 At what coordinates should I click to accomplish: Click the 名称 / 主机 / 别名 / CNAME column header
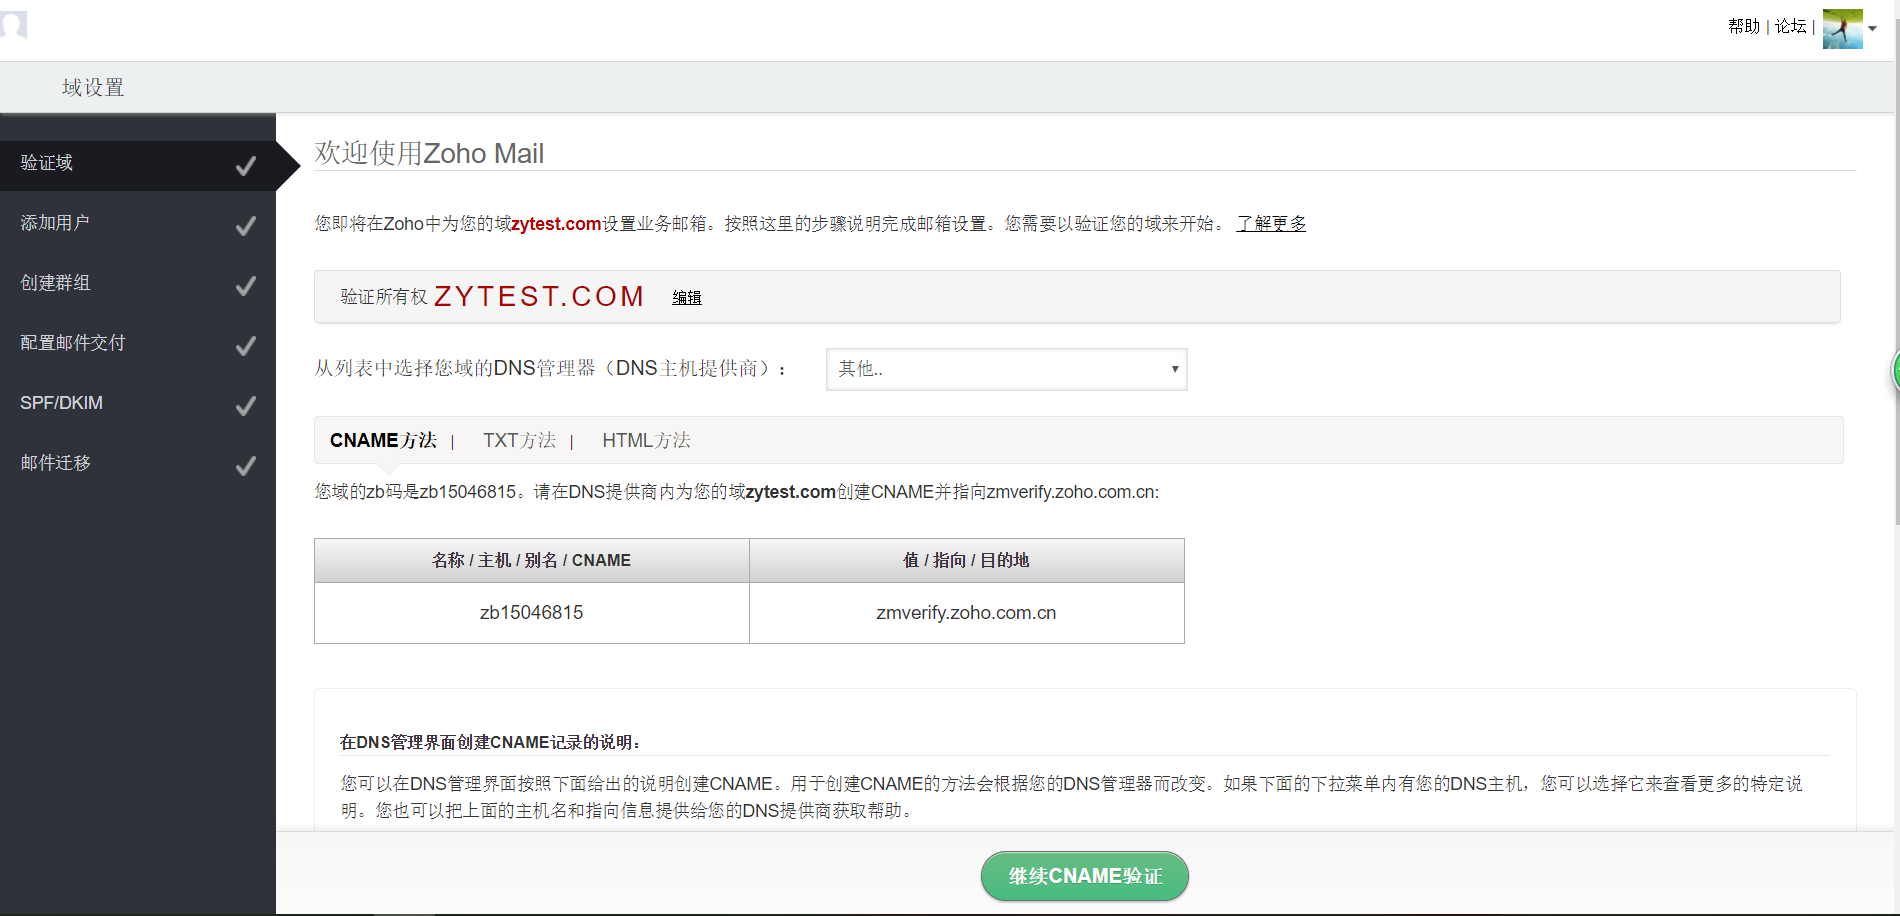[532, 561]
